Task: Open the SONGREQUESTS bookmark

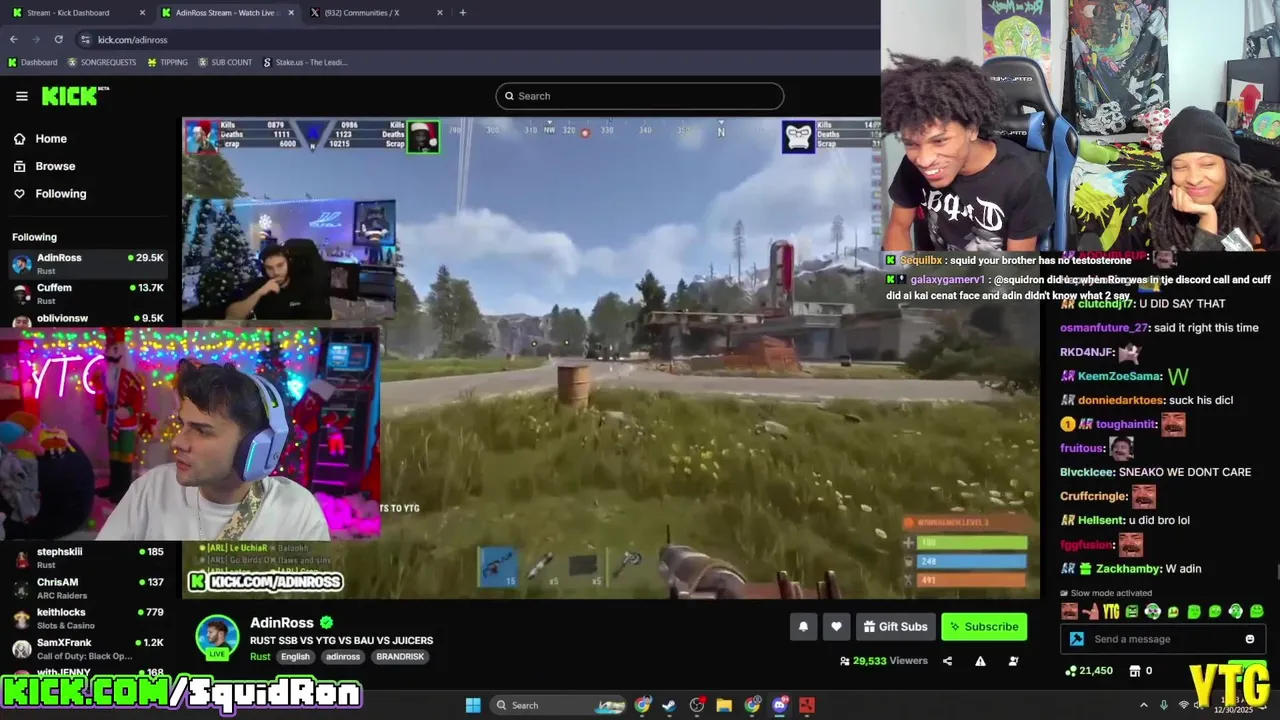Action: coord(102,62)
